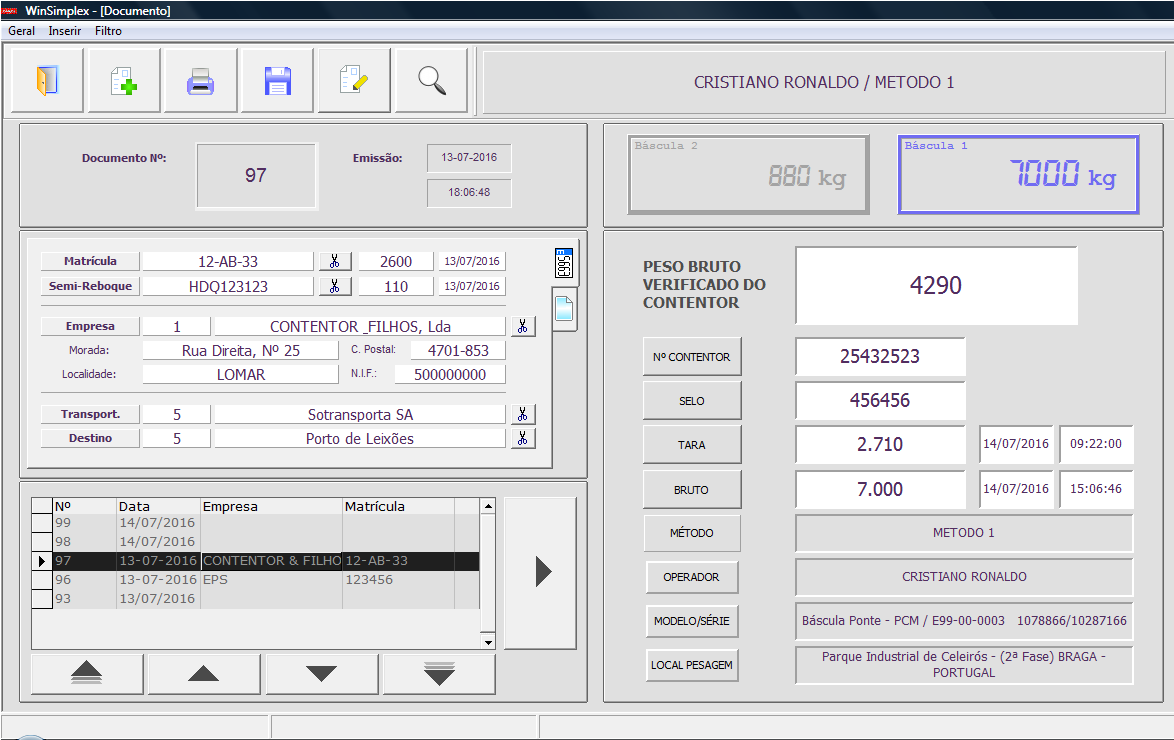1174x740 pixels.
Task: Open the Inserir menu
Action: point(64,31)
